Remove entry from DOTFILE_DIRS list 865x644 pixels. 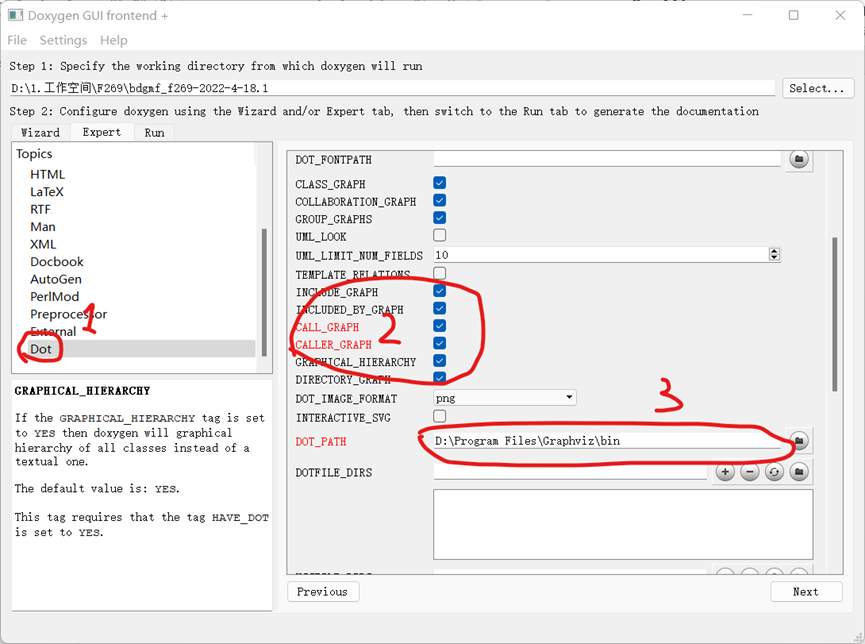click(x=750, y=472)
